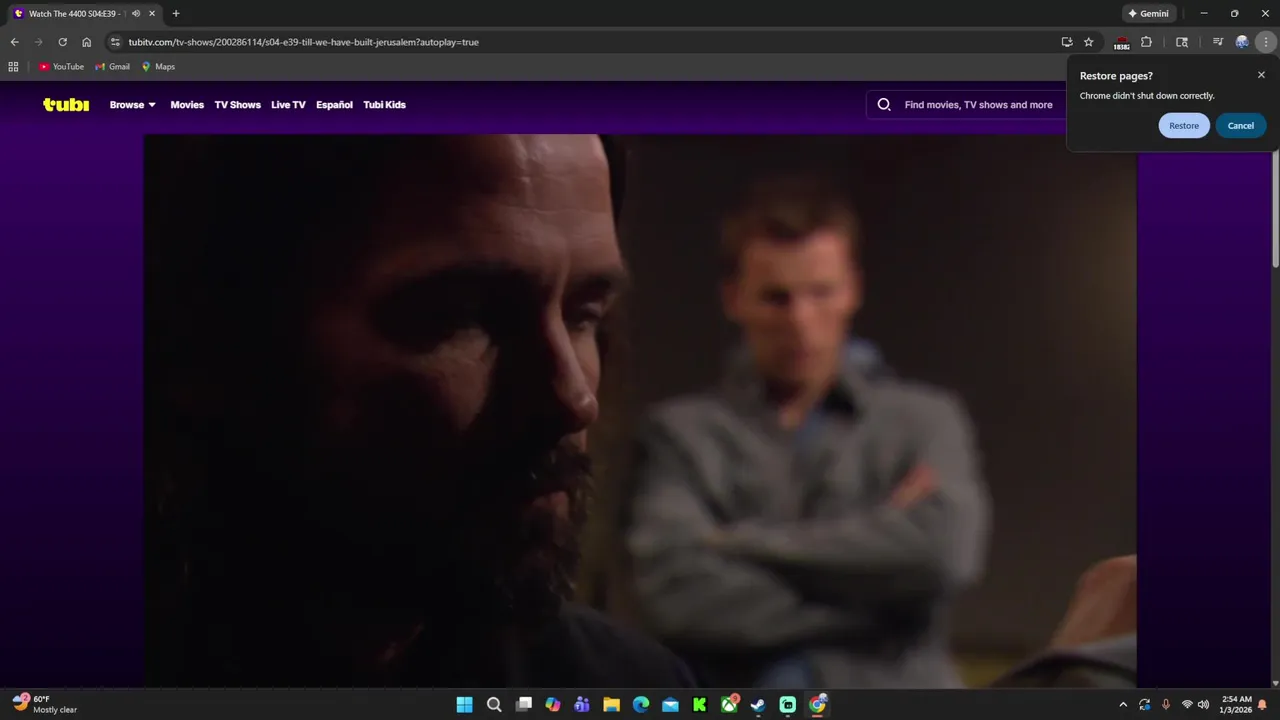The height and width of the screenshot is (720, 1280).
Task: Focus the Find movies search field
Action: point(978,104)
